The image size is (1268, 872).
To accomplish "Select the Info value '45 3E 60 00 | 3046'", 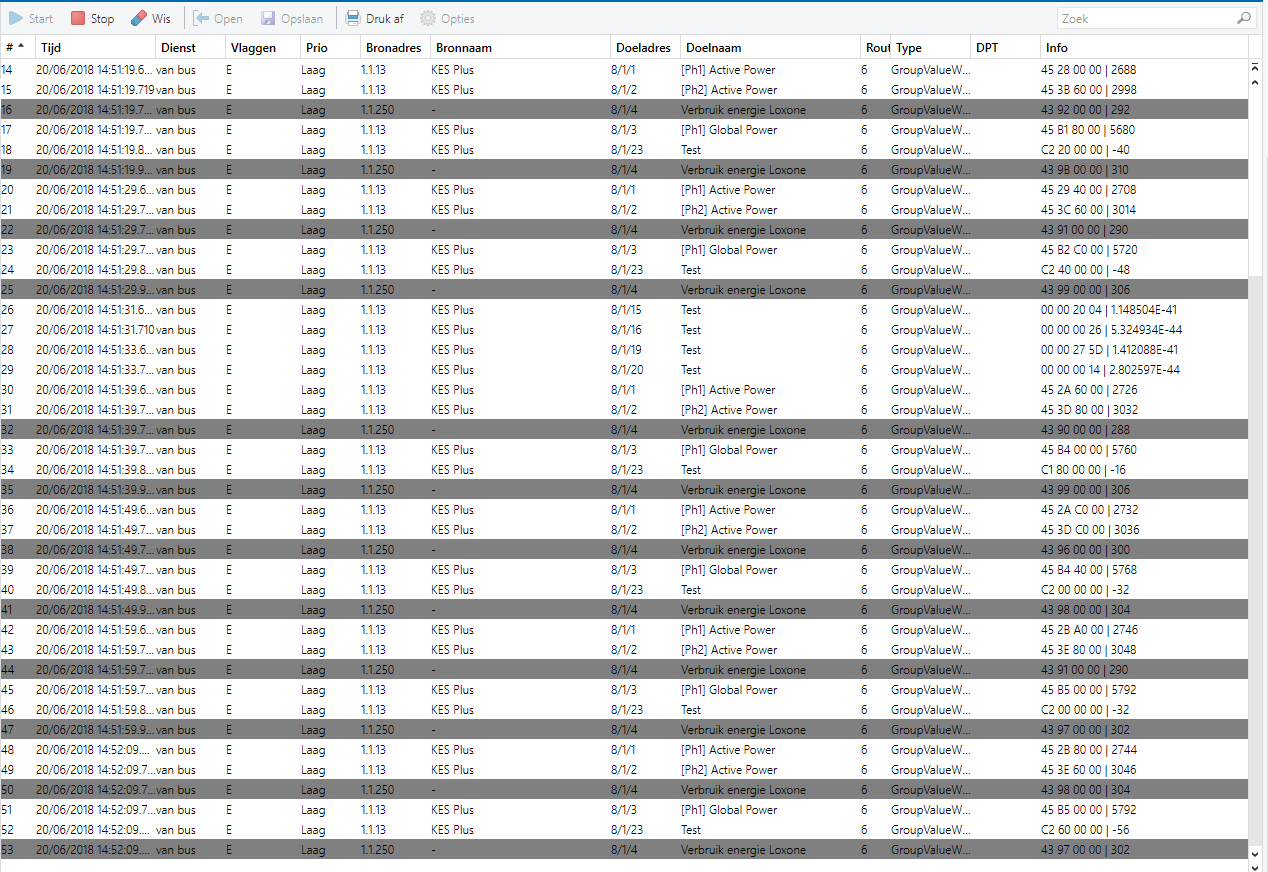I will click(x=1089, y=770).
